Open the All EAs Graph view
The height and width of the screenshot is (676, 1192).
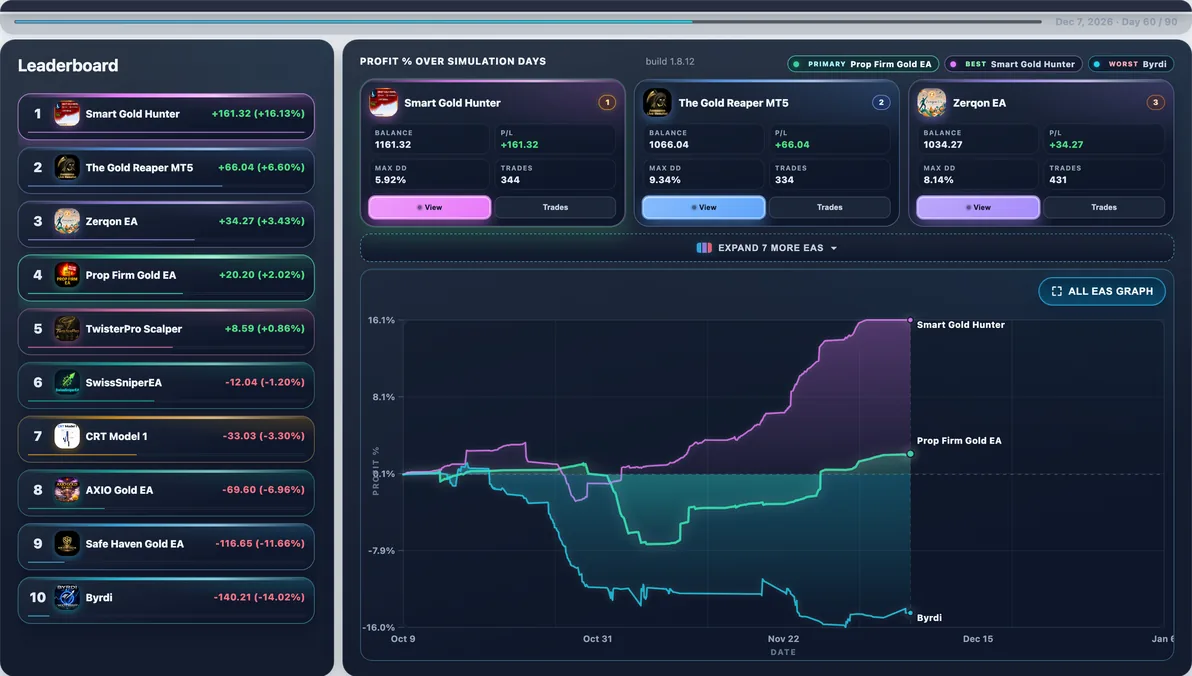pos(1102,291)
